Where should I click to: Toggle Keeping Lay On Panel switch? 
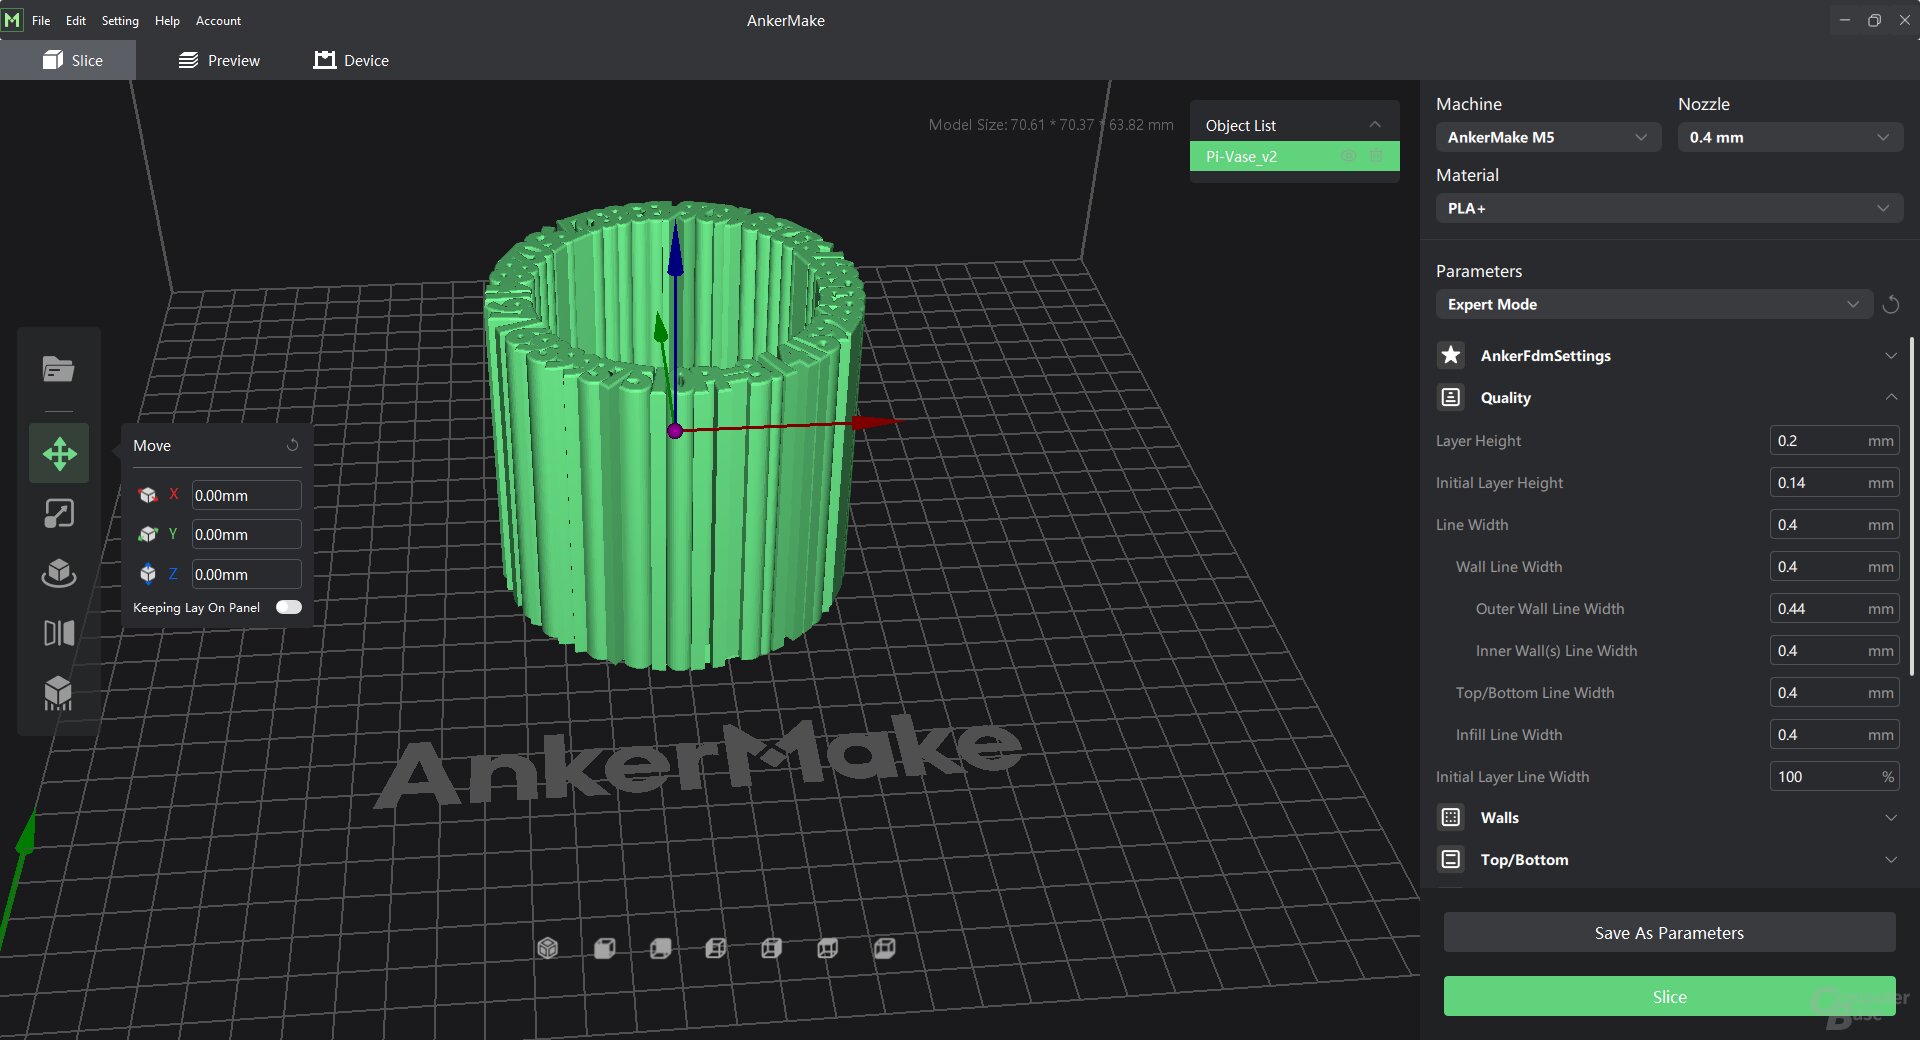(288, 607)
